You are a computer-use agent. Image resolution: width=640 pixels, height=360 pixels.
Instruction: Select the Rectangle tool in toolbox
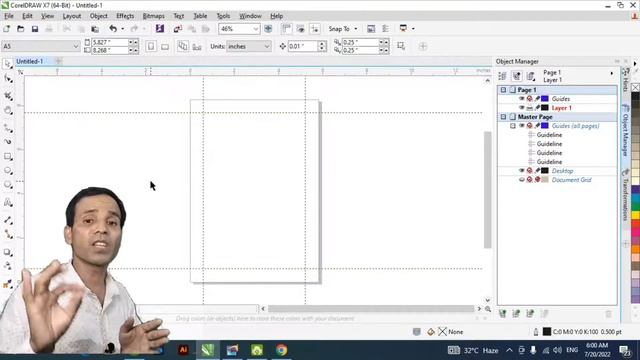point(8,156)
